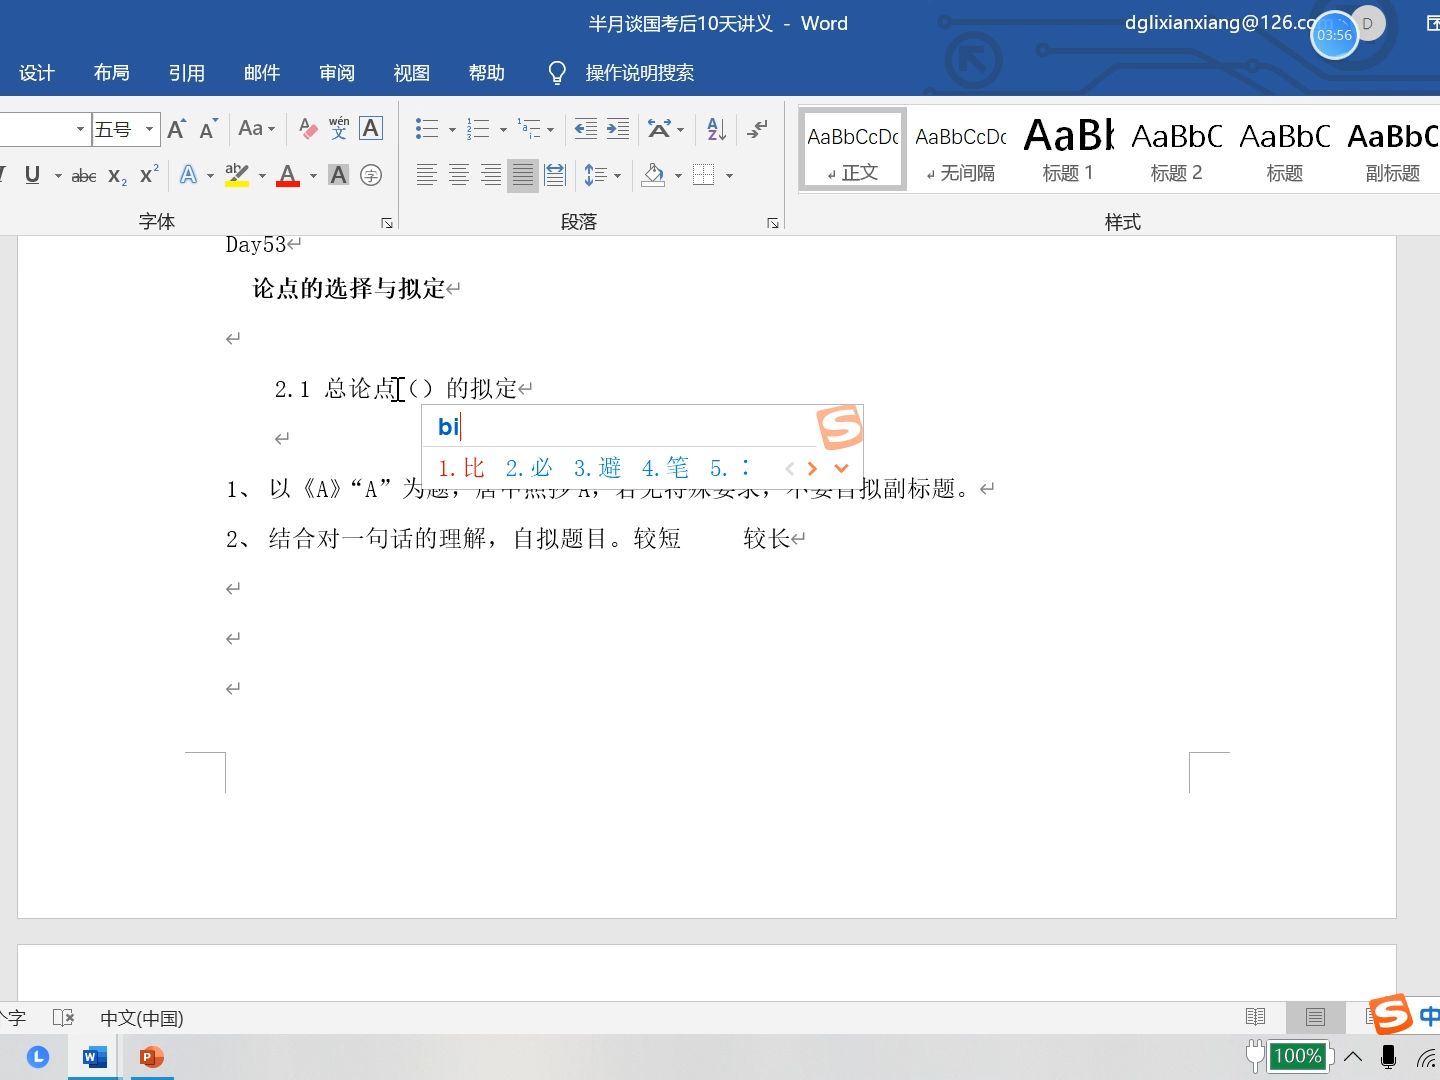Expand font color dropdown arrow

click(x=313, y=176)
